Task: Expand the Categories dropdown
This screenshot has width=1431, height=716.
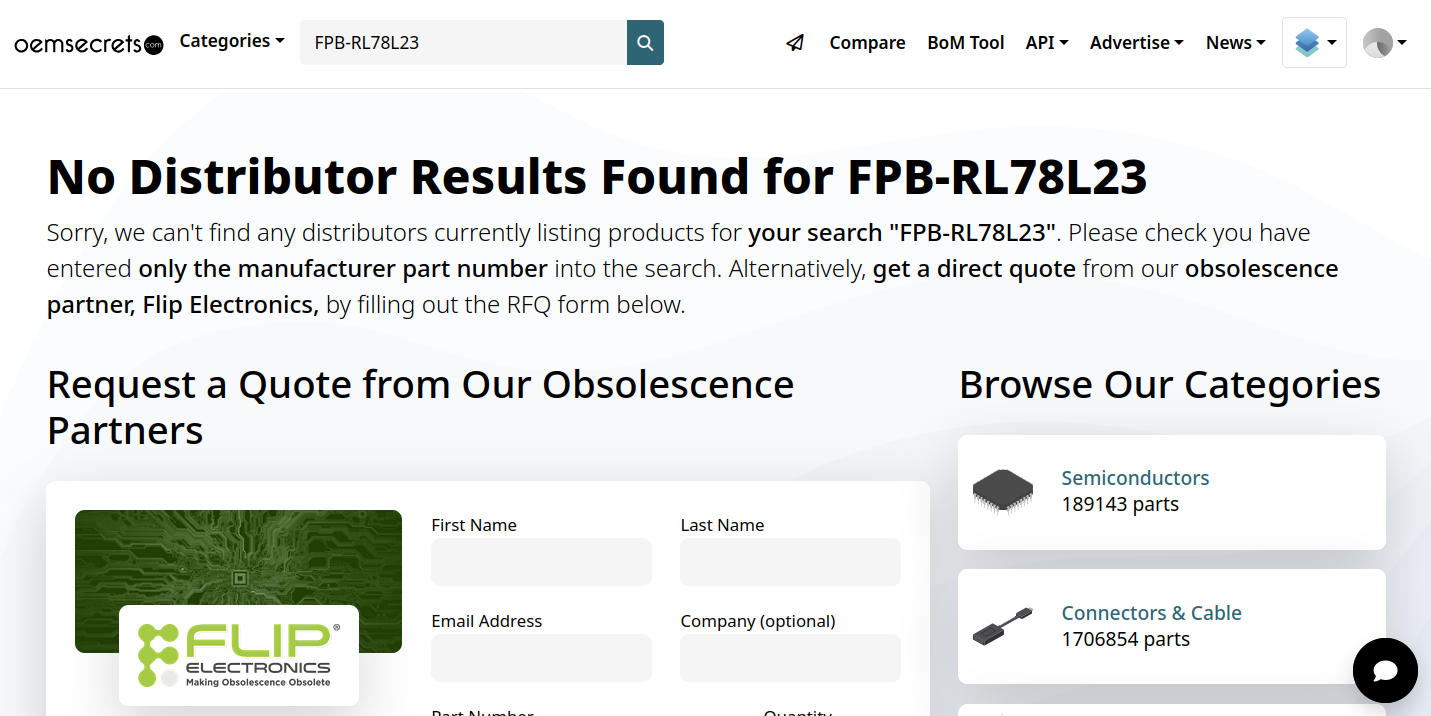Action: click(x=232, y=41)
